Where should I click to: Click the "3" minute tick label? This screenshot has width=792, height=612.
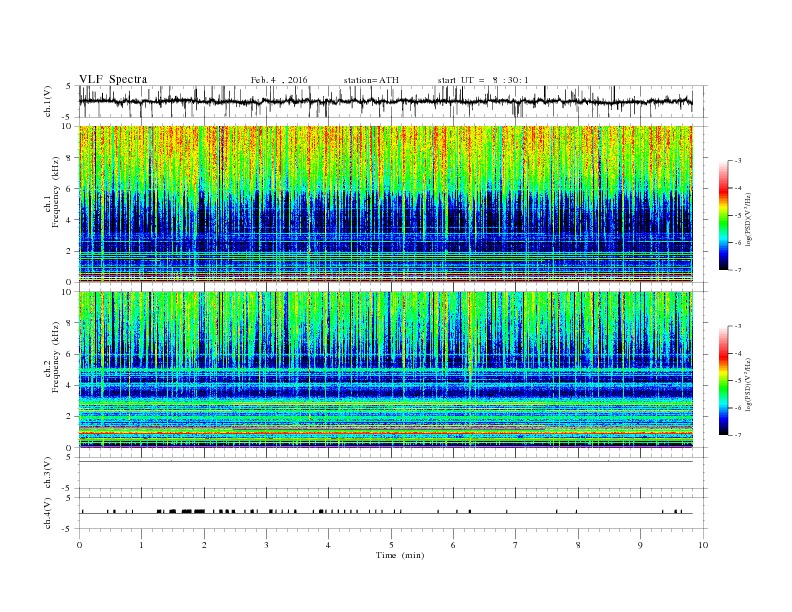pos(266,545)
